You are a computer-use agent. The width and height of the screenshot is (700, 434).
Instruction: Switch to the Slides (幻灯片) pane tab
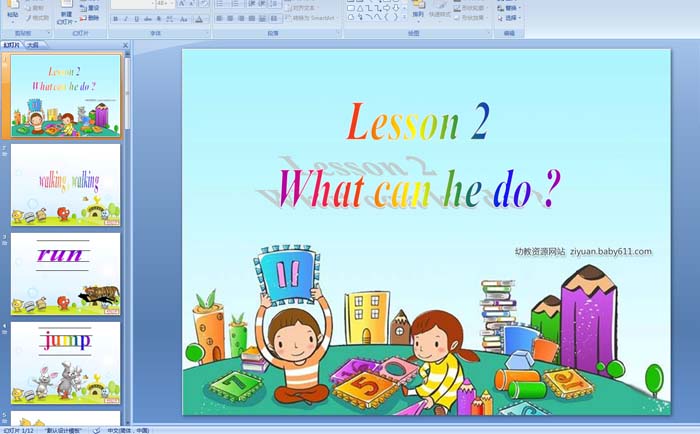(12, 45)
